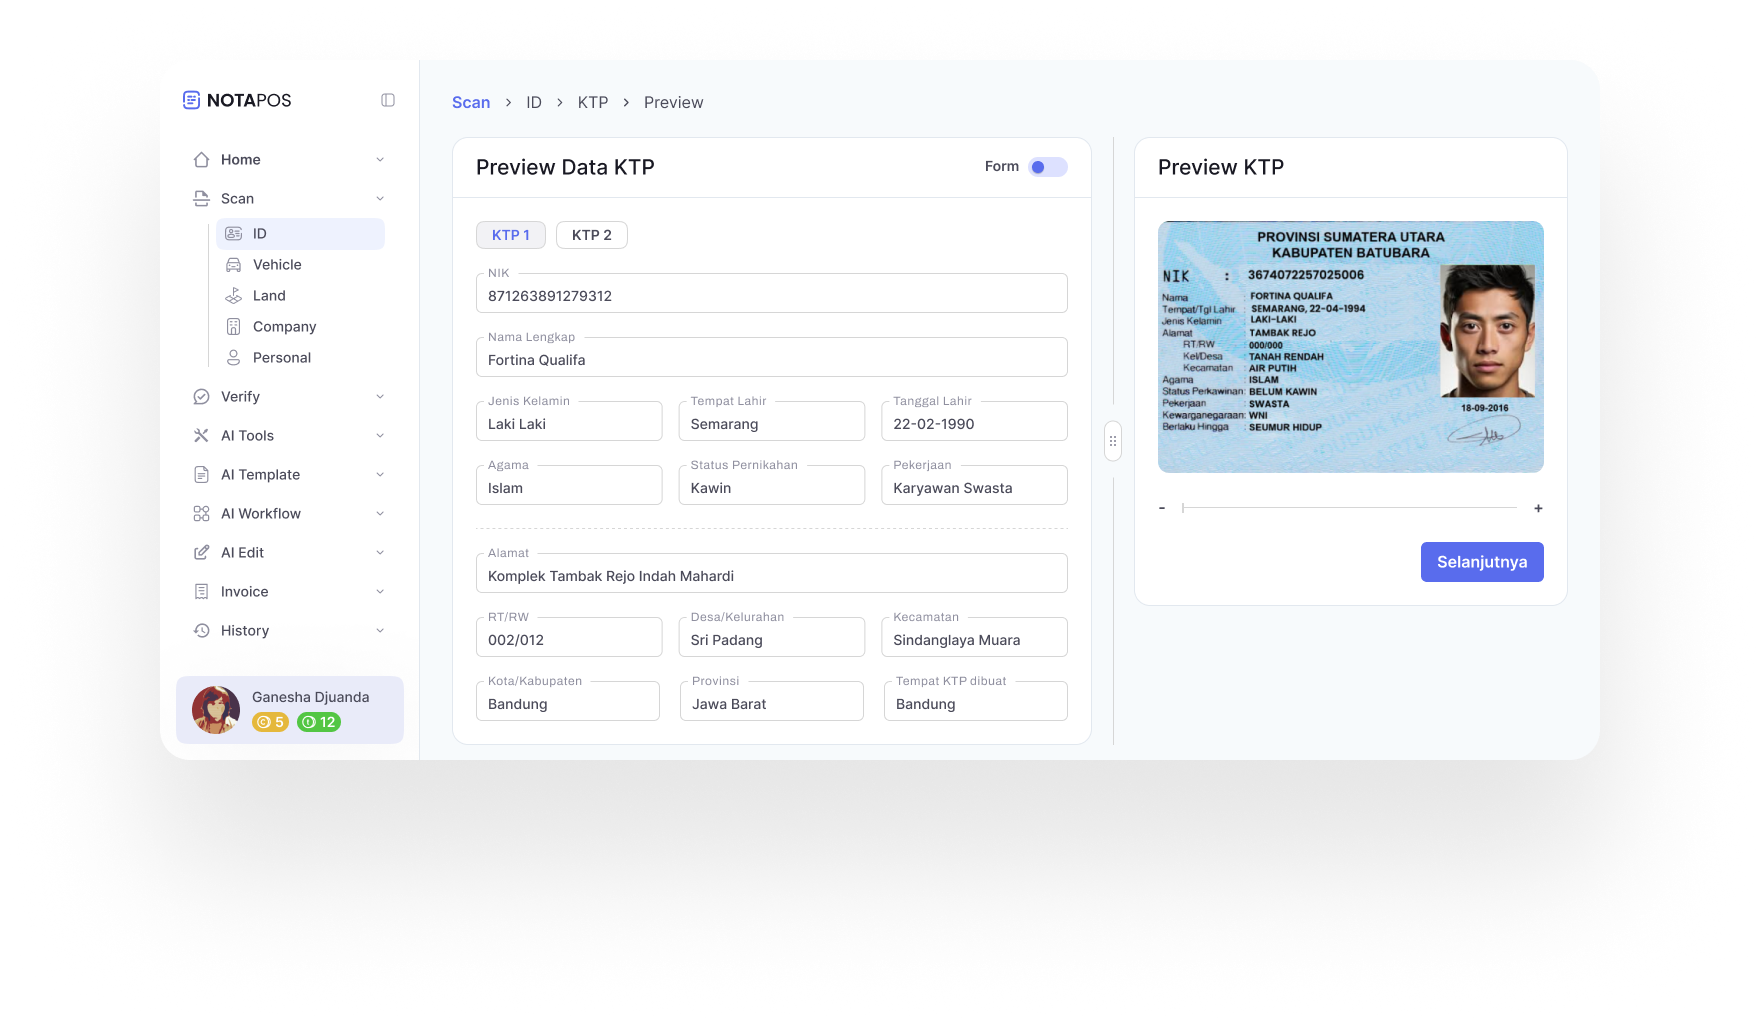Expand the AI Workflow chevron

click(380, 514)
